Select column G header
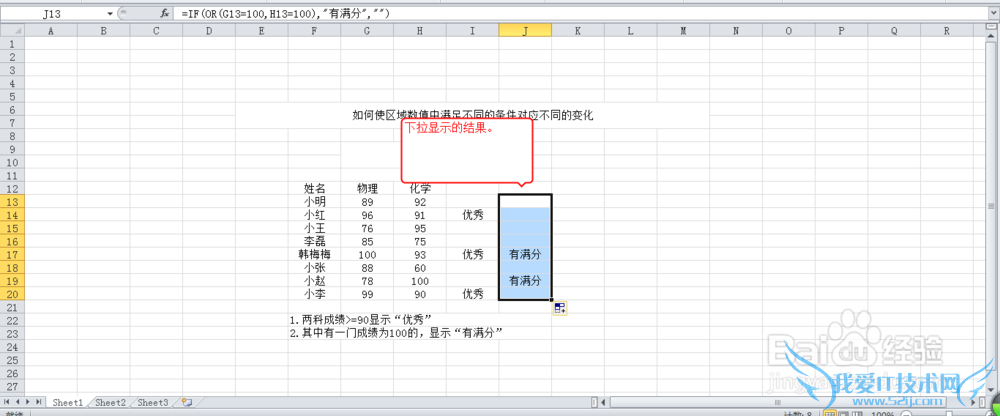 (x=367, y=31)
